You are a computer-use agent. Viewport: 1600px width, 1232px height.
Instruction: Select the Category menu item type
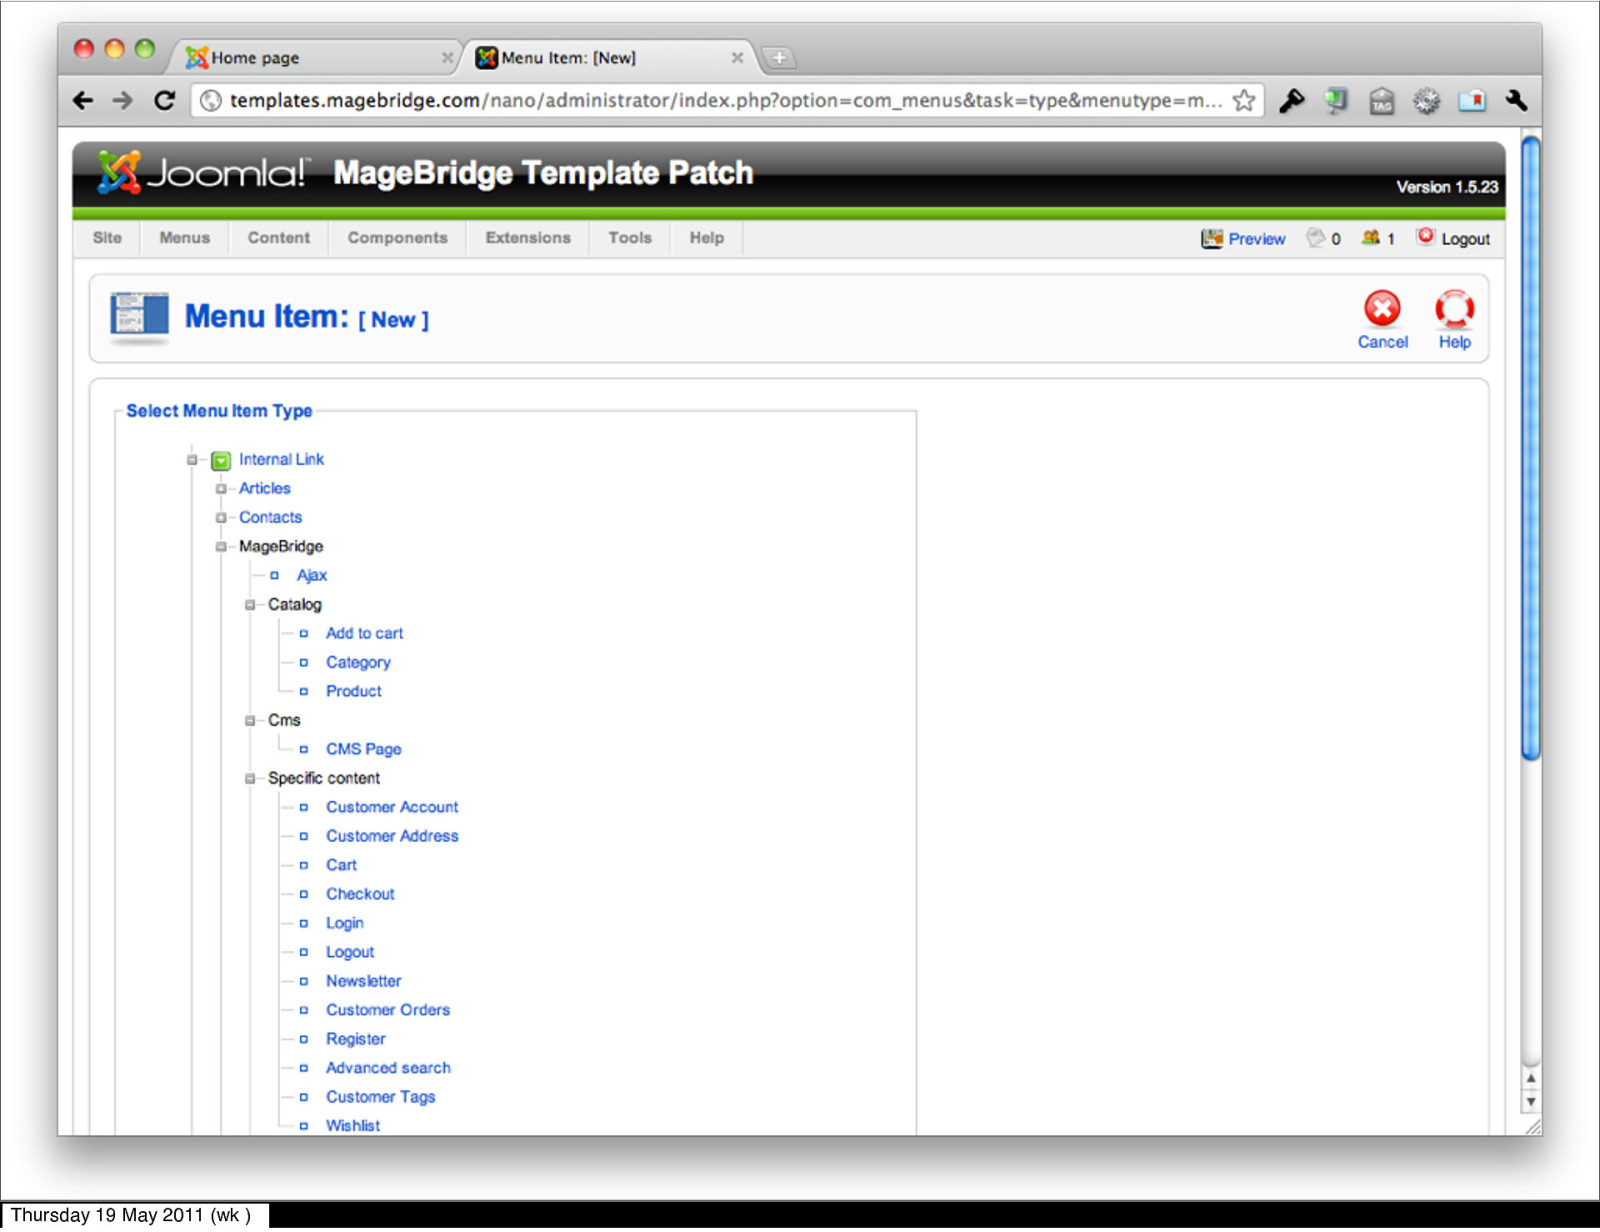click(358, 663)
